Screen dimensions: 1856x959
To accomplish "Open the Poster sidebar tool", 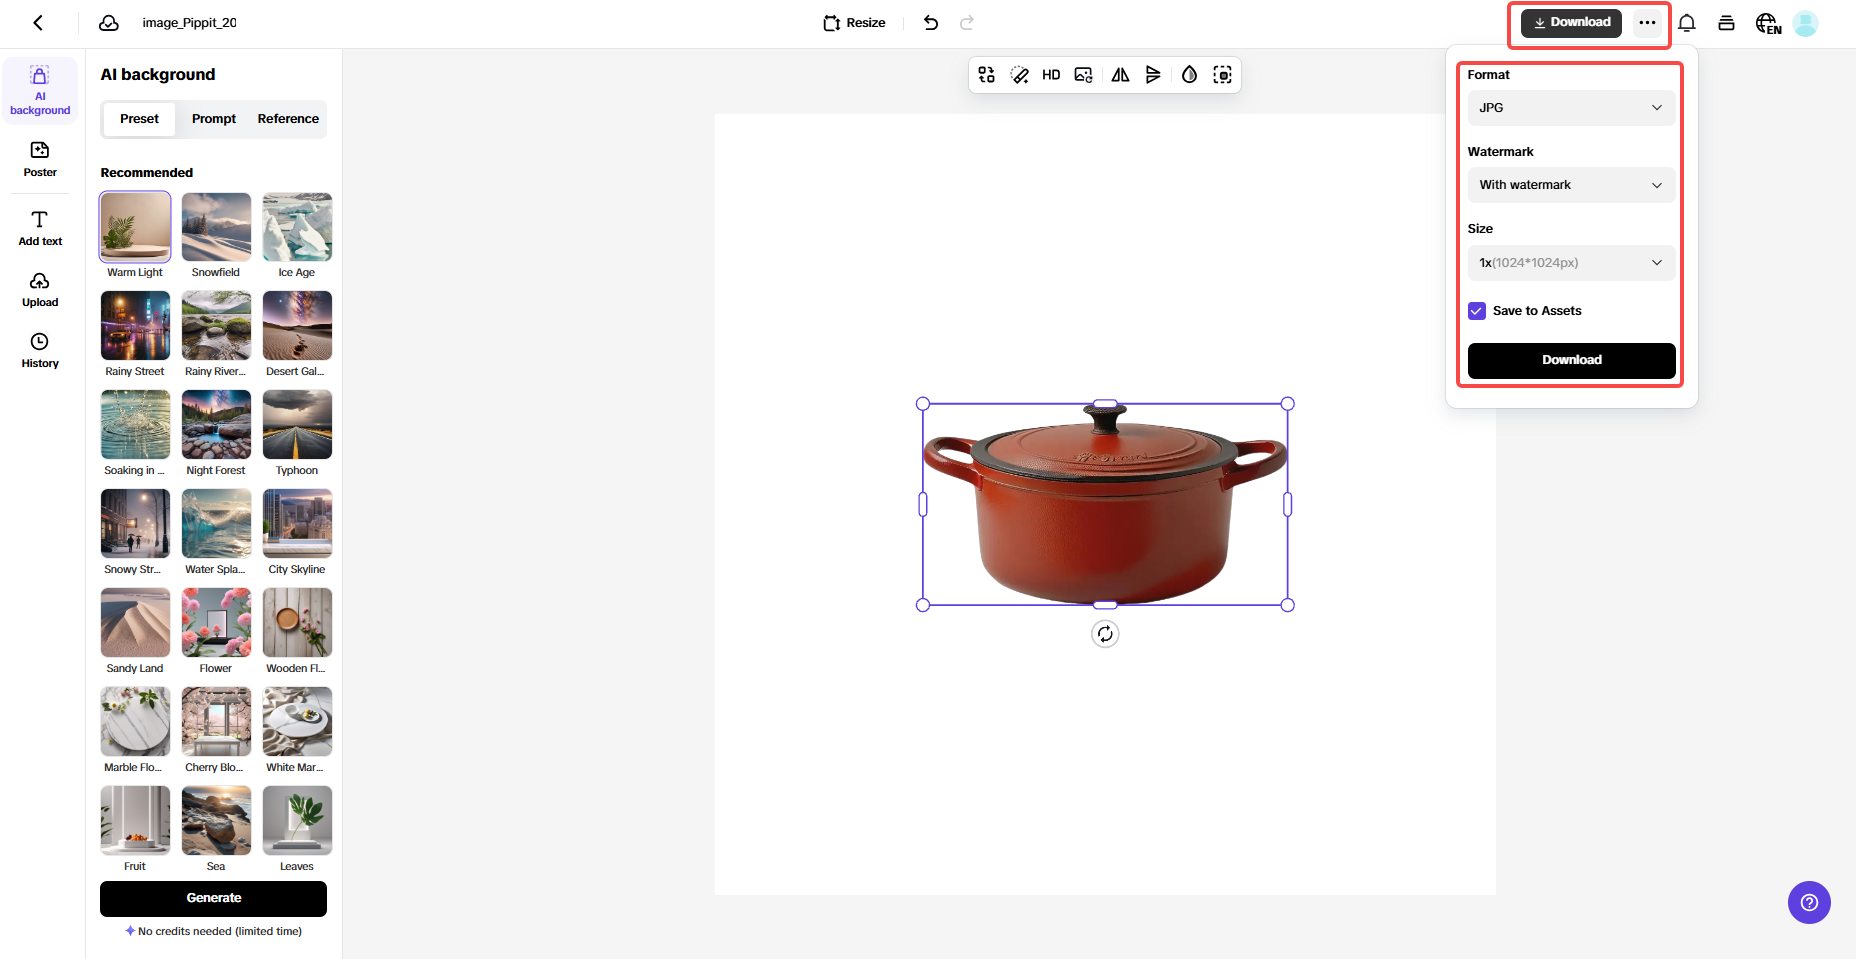I will click(40, 160).
